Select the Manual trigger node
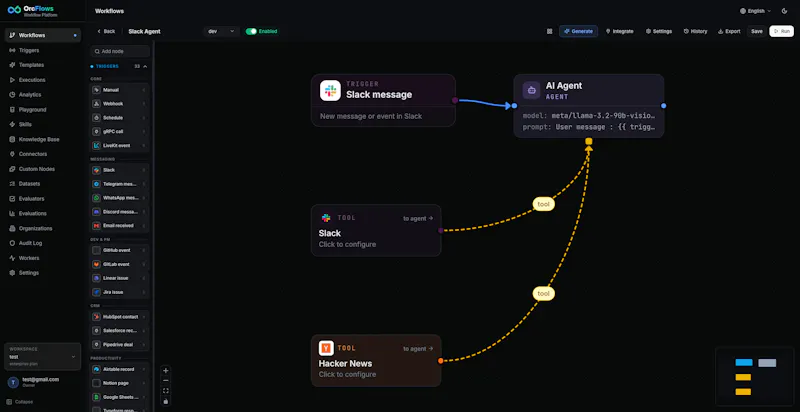The width and height of the screenshot is (800, 412). (120, 90)
